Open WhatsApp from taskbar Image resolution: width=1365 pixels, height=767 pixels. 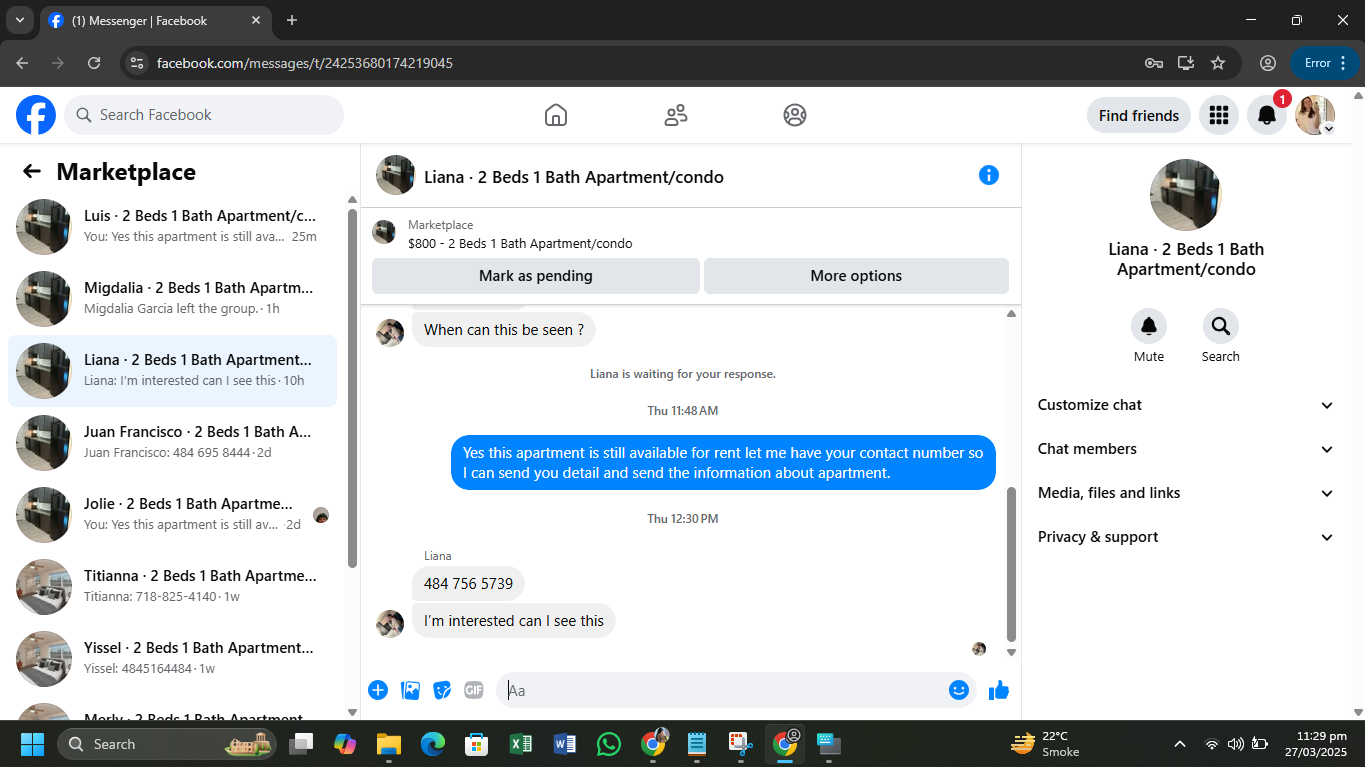tap(608, 744)
